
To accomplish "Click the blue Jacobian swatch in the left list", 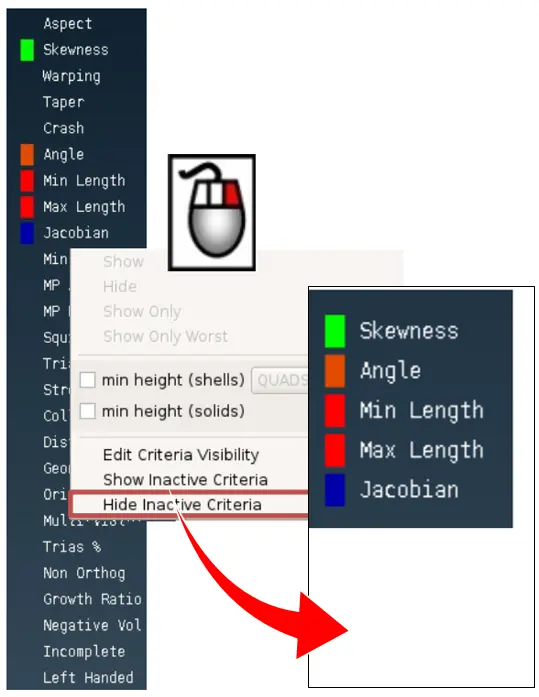I will pos(27,233).
